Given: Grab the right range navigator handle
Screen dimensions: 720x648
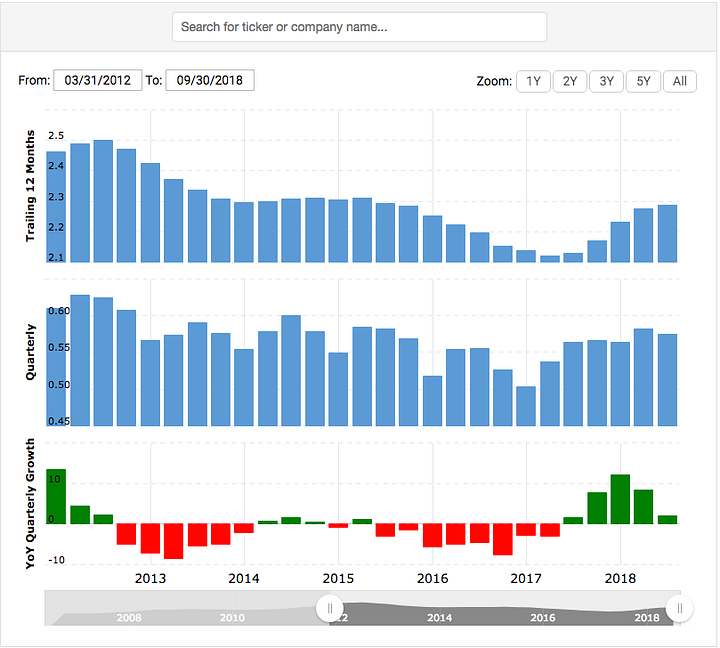Looking at the screenshot, I should click(680, 609).
